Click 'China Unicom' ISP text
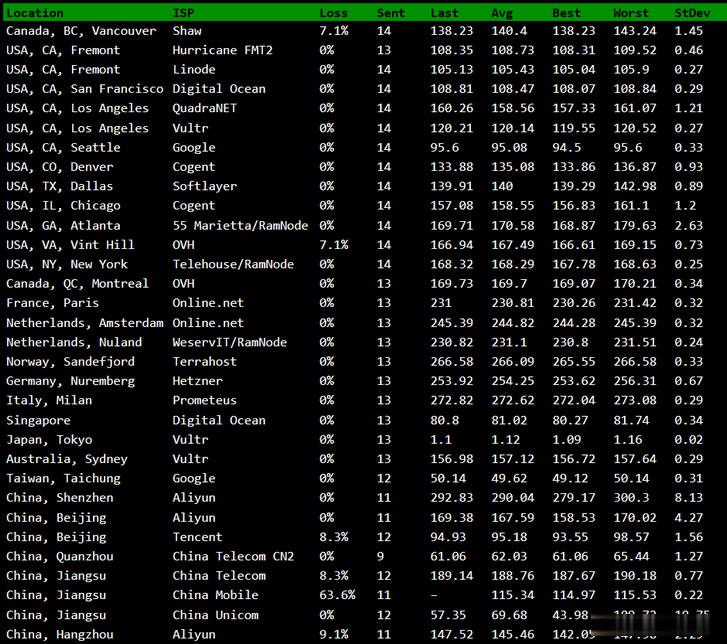727x644 pixels. tap(215, 615)
